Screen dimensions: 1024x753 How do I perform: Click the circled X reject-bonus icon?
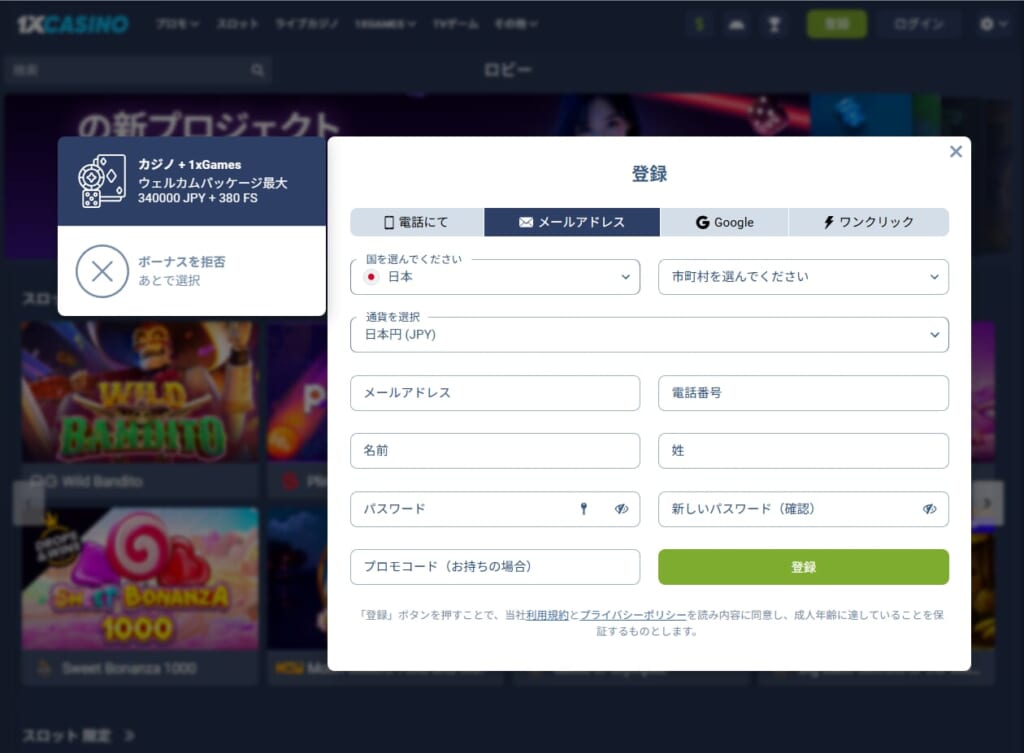coord(102,271)
